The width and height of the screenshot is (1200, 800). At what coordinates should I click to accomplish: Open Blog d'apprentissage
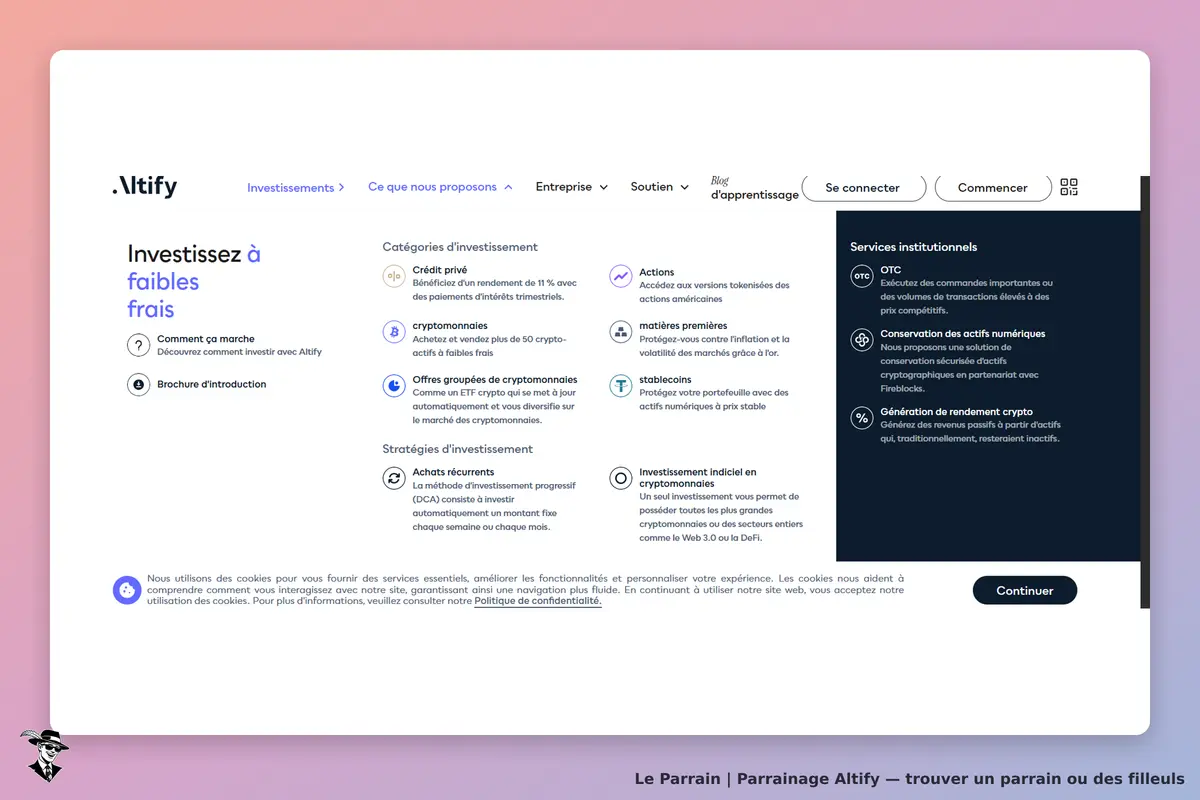point(755,188)
